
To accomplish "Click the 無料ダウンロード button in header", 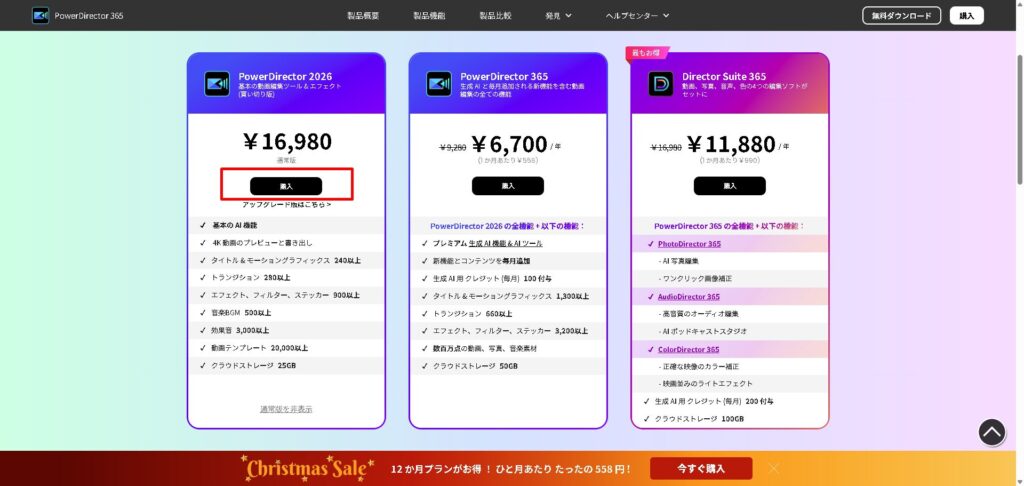I will [x=901, y=15].
